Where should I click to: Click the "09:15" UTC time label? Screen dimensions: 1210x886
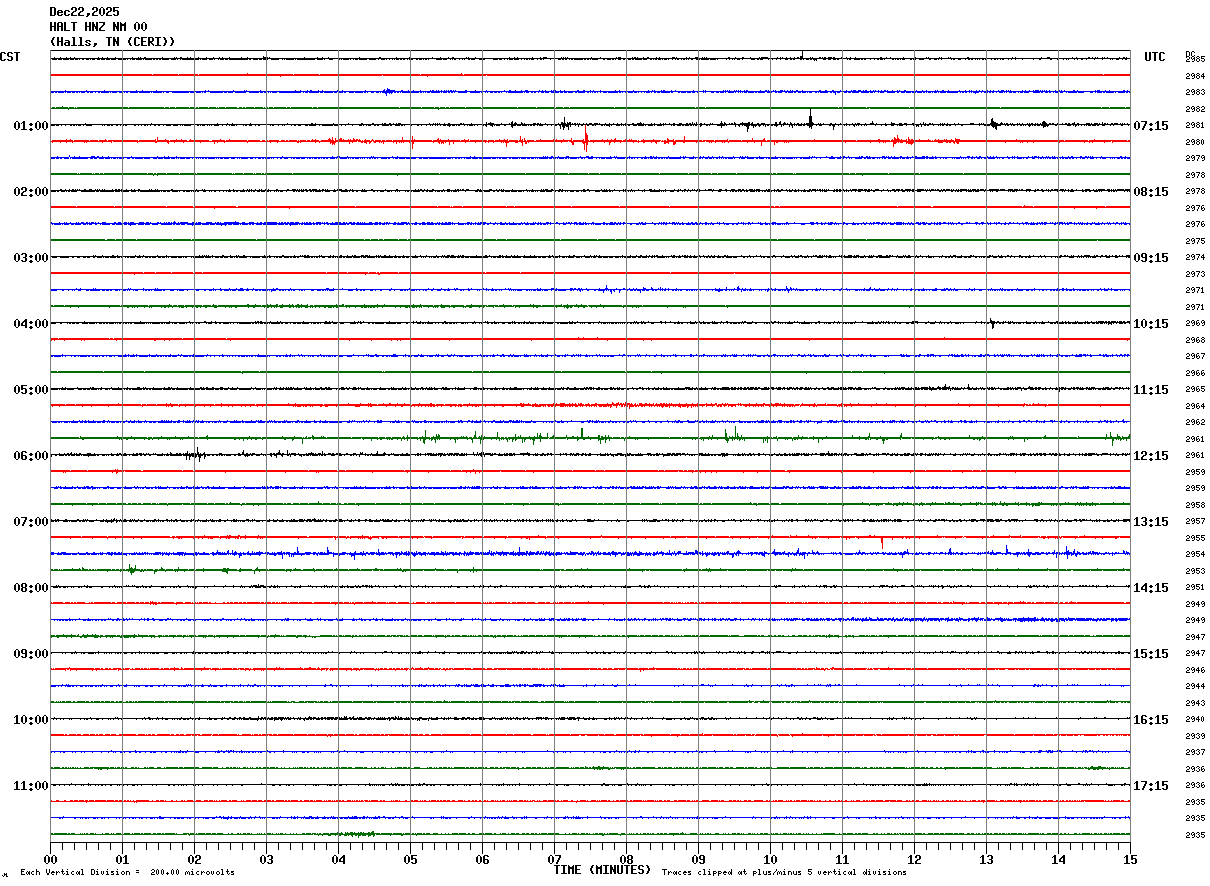[x=1151, y=258]
